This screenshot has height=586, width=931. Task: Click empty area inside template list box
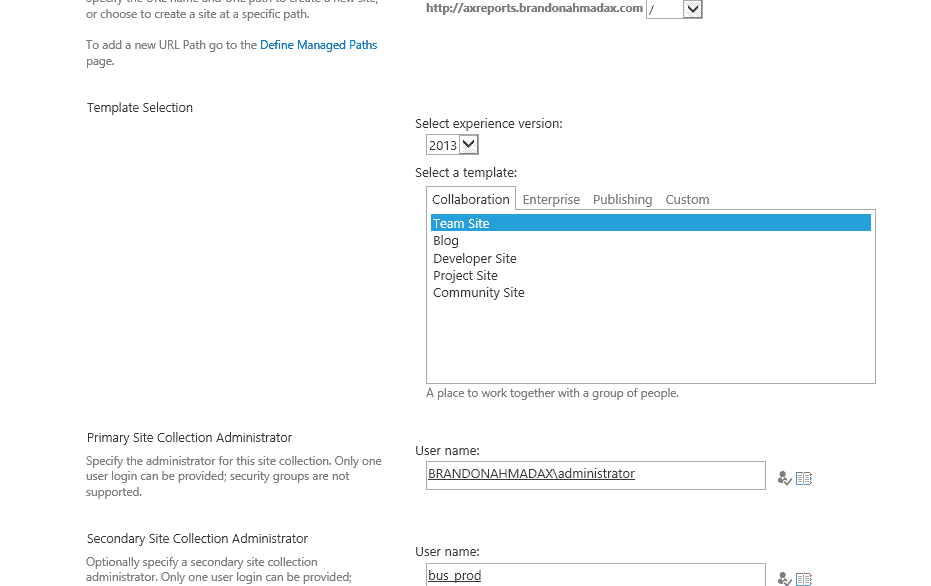(650, 345)
